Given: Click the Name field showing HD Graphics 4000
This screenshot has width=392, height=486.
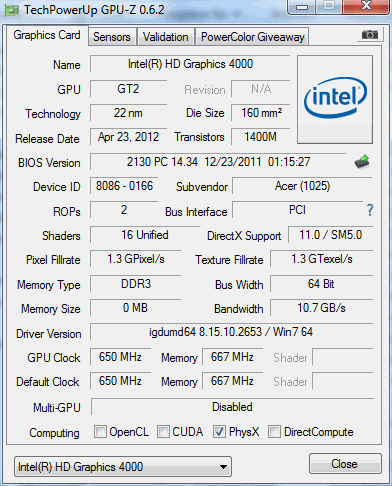Looking at the screenshot, I should tap(190, 64).
